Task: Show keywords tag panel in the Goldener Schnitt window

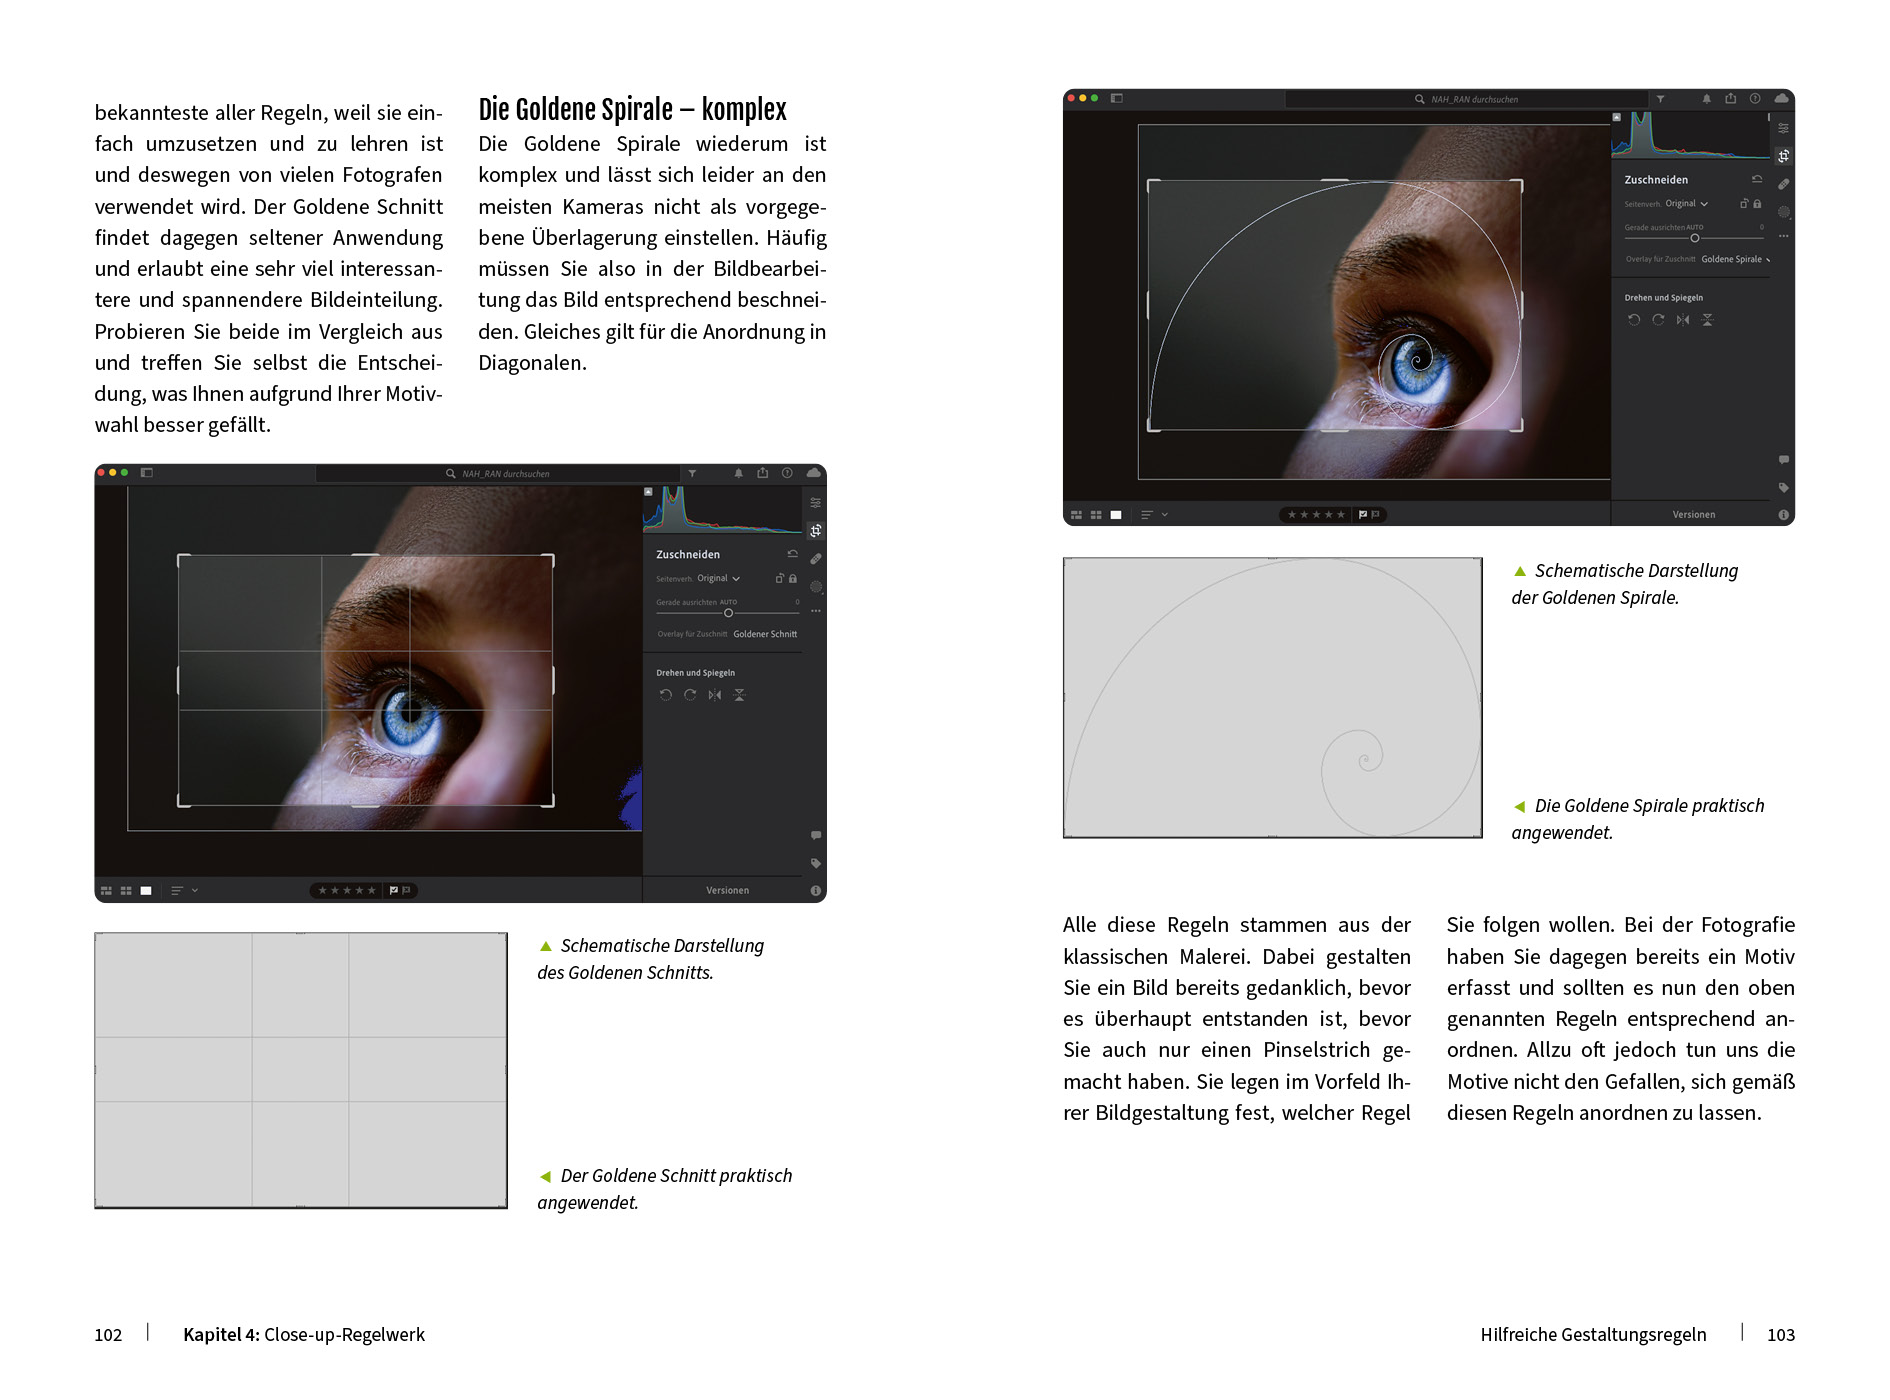Action: click(x=815, y=863)
